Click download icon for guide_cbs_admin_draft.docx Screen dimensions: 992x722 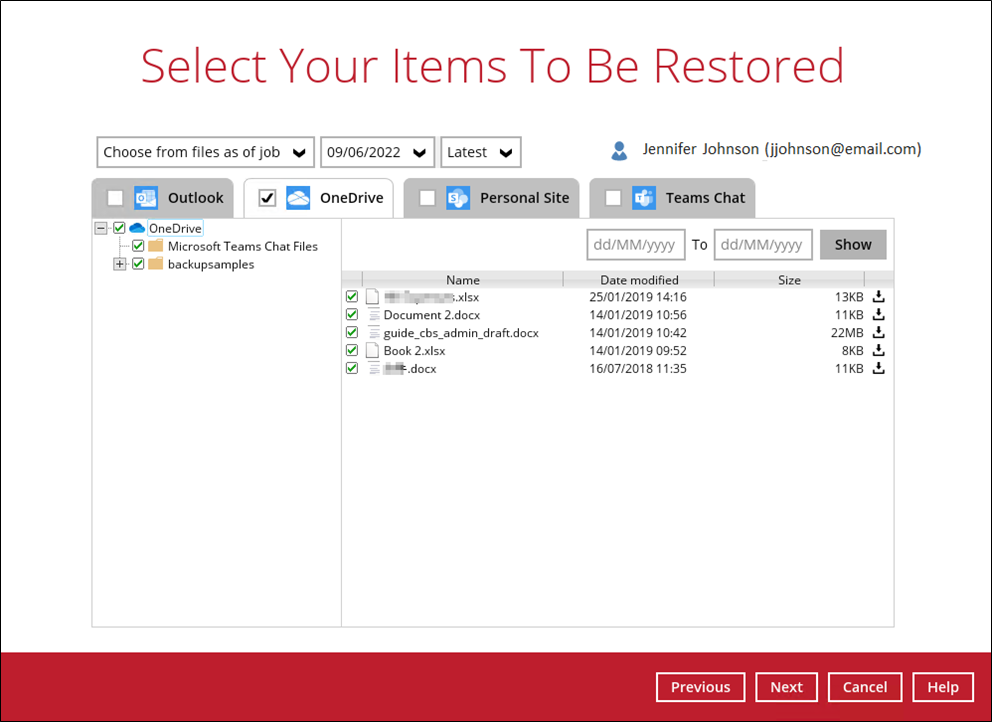coord(878,333)
